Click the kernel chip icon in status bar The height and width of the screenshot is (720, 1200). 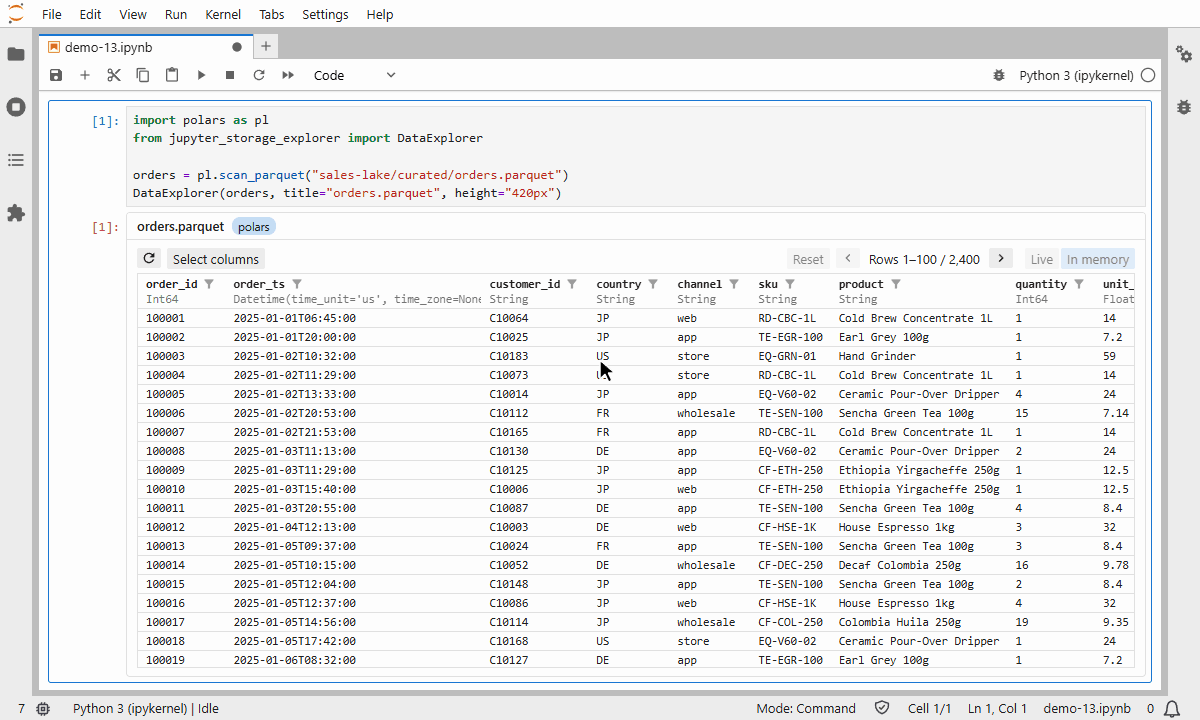click(x=43, y=708)
